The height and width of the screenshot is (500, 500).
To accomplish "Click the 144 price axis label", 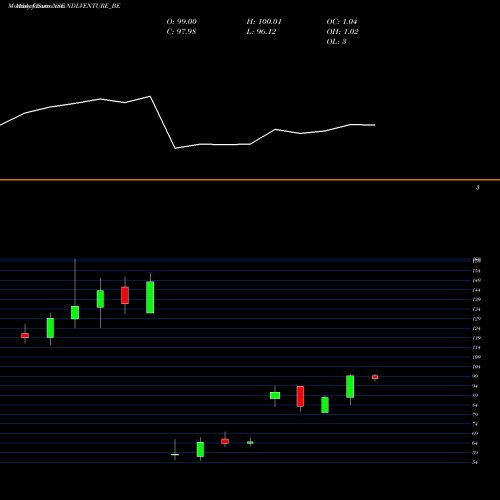I will coord(476,290).
